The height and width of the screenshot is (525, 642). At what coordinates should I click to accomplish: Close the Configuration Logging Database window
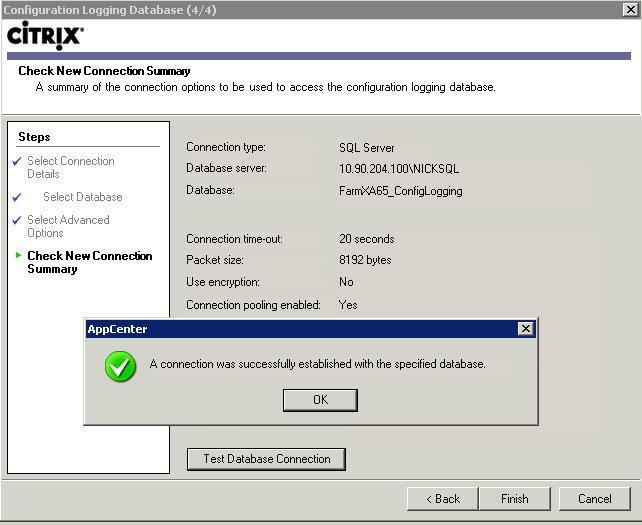coord(631,9)
